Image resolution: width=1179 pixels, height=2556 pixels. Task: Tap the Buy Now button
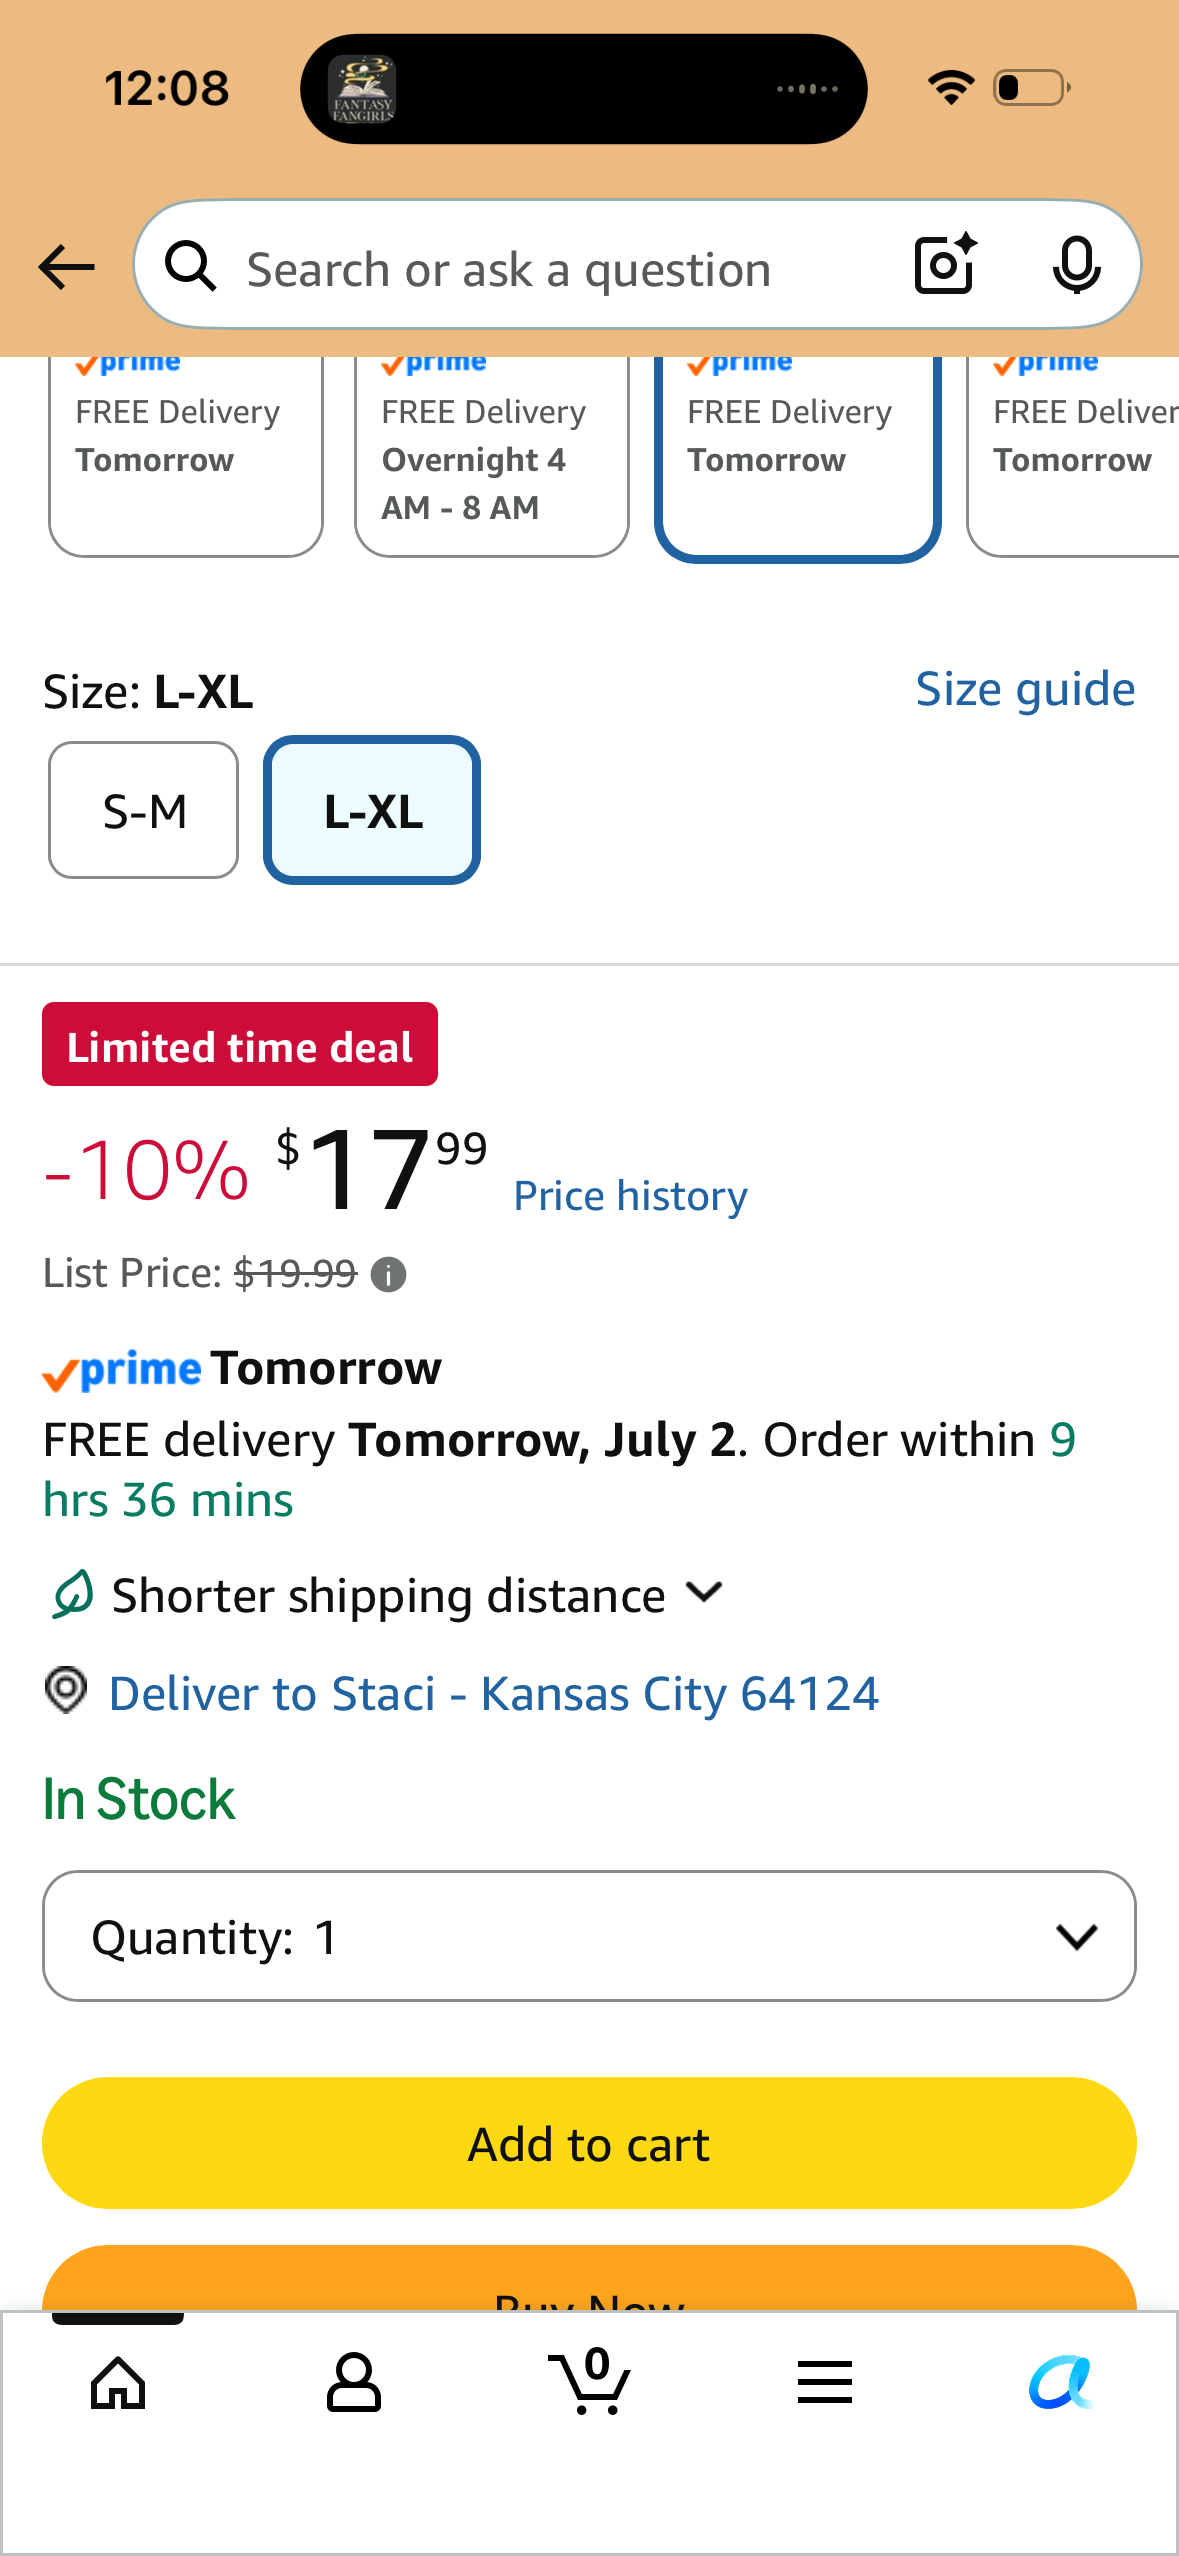pos(589,2278)
